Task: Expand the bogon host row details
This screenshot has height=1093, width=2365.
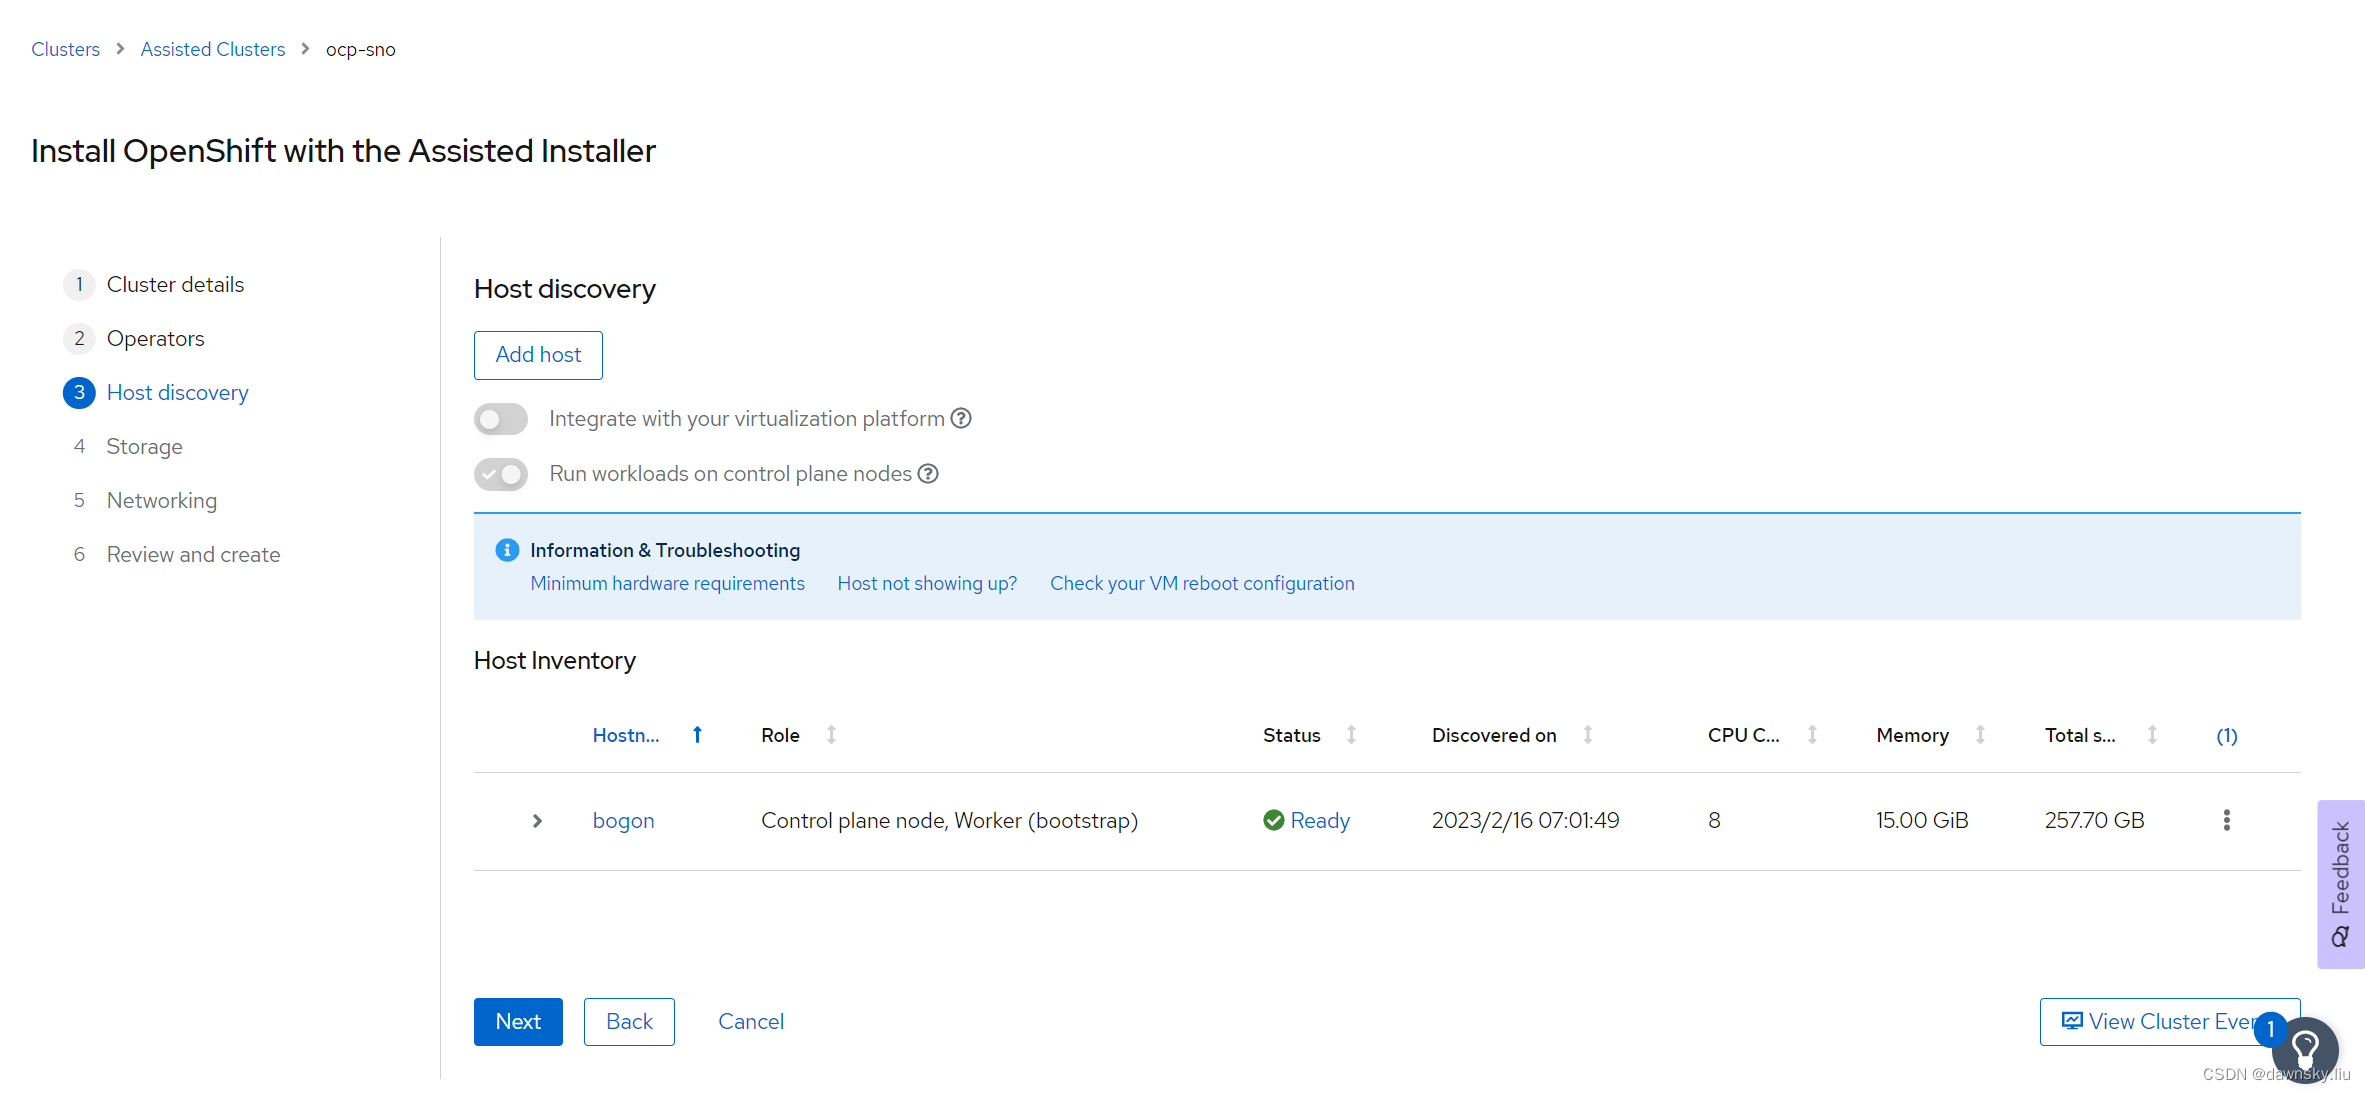Action: click(x=537, y=821)
